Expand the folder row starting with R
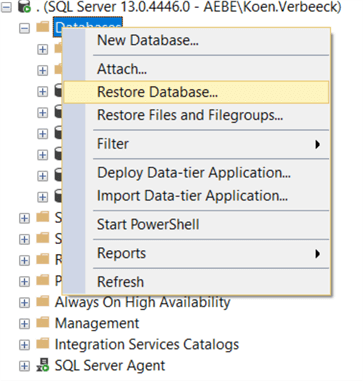 point(24,260)
